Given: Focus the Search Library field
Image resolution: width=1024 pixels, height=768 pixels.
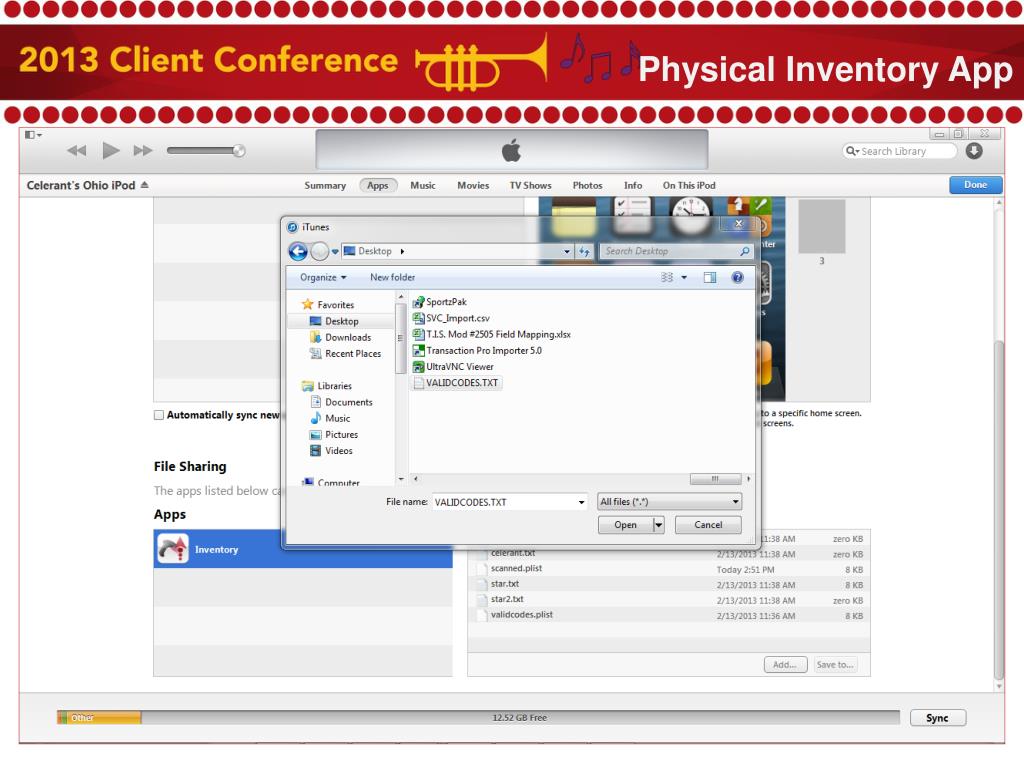Looking at the screenshot, I should 899,151.
